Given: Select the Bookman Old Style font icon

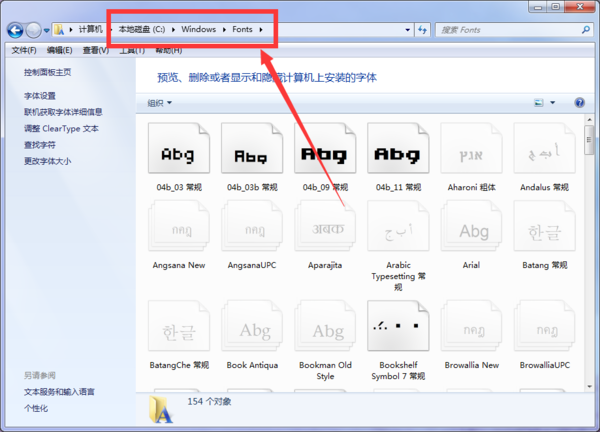Looking at the screenshot, I should (x=325, y=326).
